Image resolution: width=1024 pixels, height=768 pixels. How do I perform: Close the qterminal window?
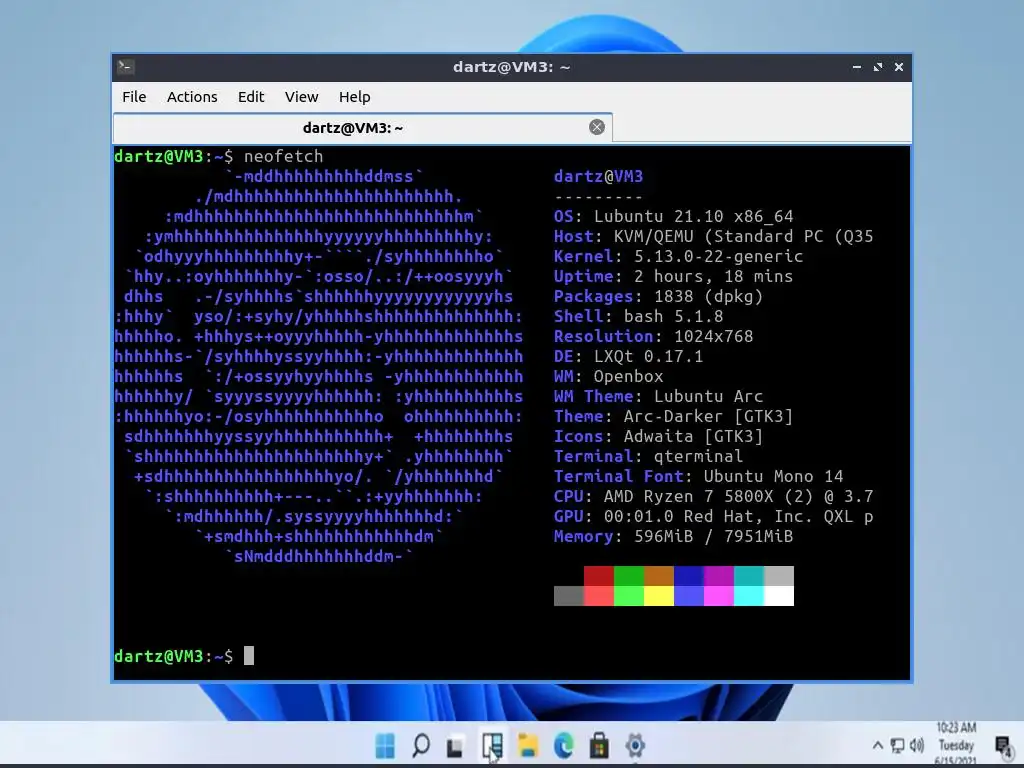click(x=899, y=67)
